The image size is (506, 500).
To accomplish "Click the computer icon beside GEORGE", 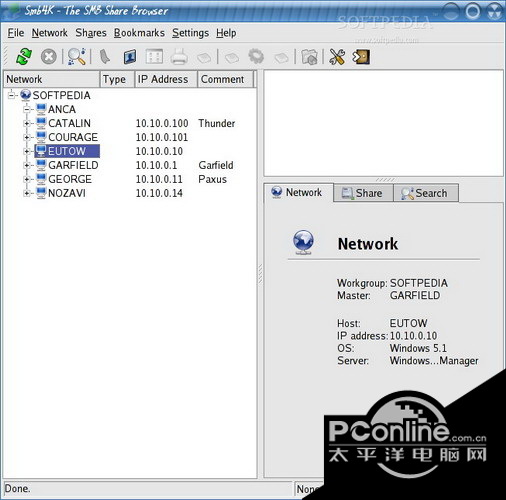I will tap(41, 179).
